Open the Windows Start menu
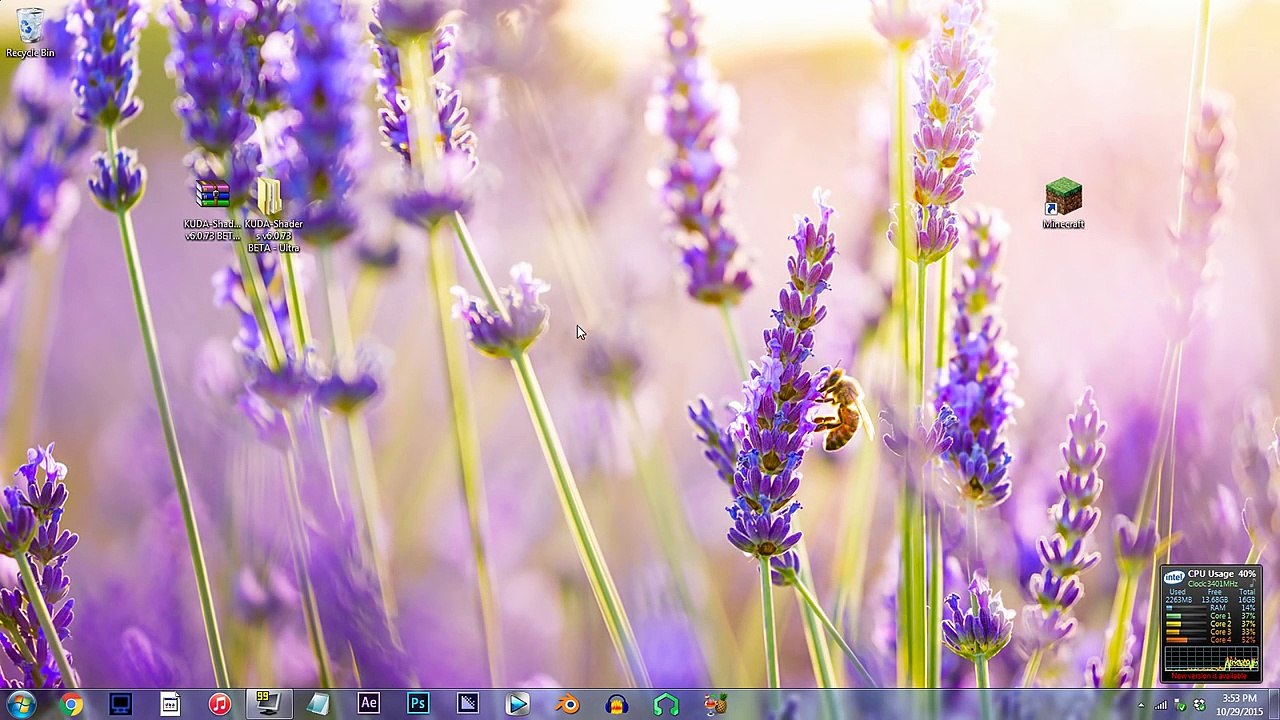The image size is (1280, 720). 21,704
